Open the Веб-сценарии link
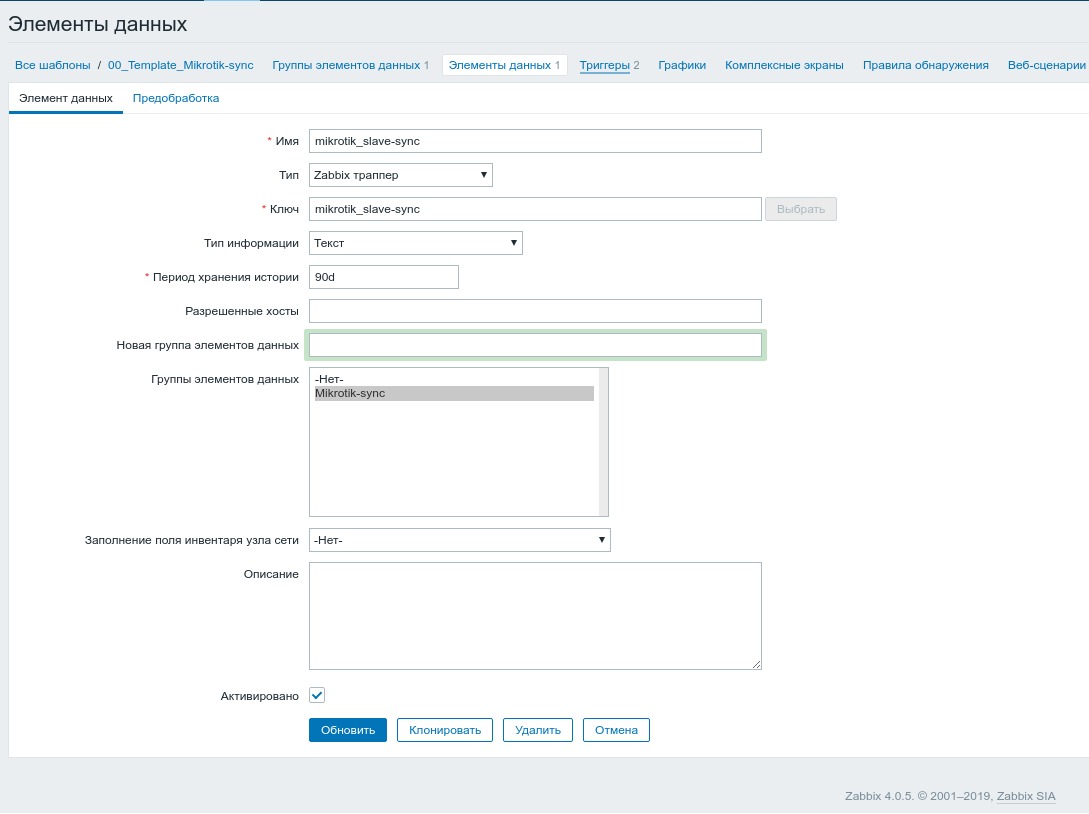1089x814 pixels. [1047, 65]
